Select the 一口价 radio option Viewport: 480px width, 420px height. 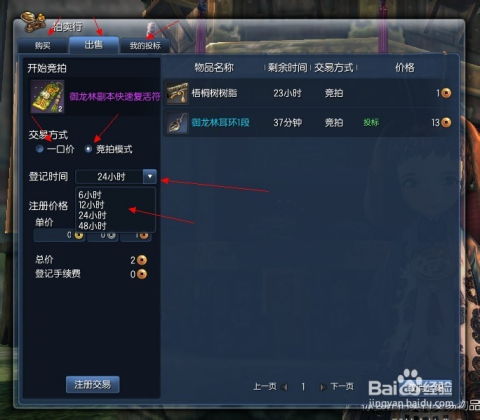coord(40,149)
